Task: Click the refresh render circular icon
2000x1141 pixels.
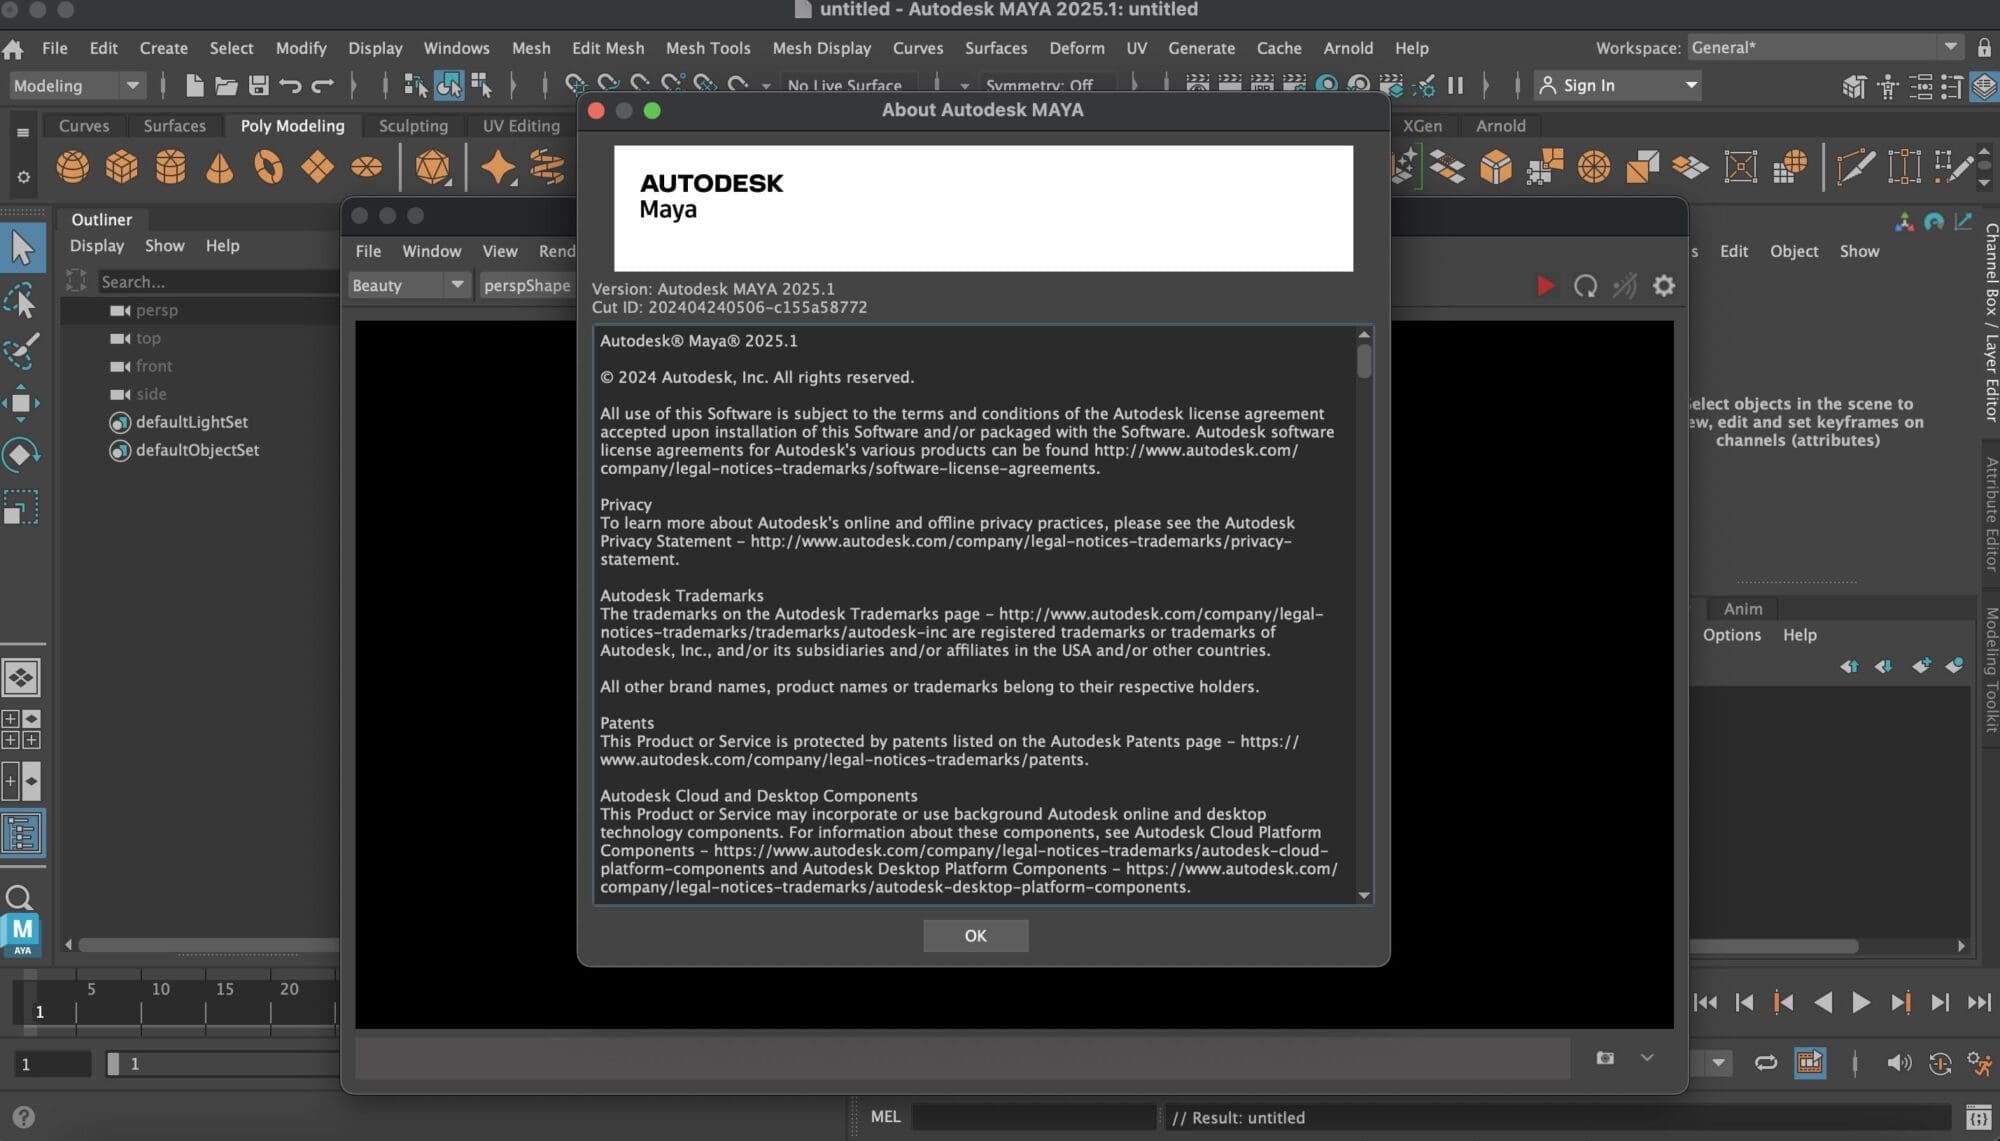Action: (1585, 286)
